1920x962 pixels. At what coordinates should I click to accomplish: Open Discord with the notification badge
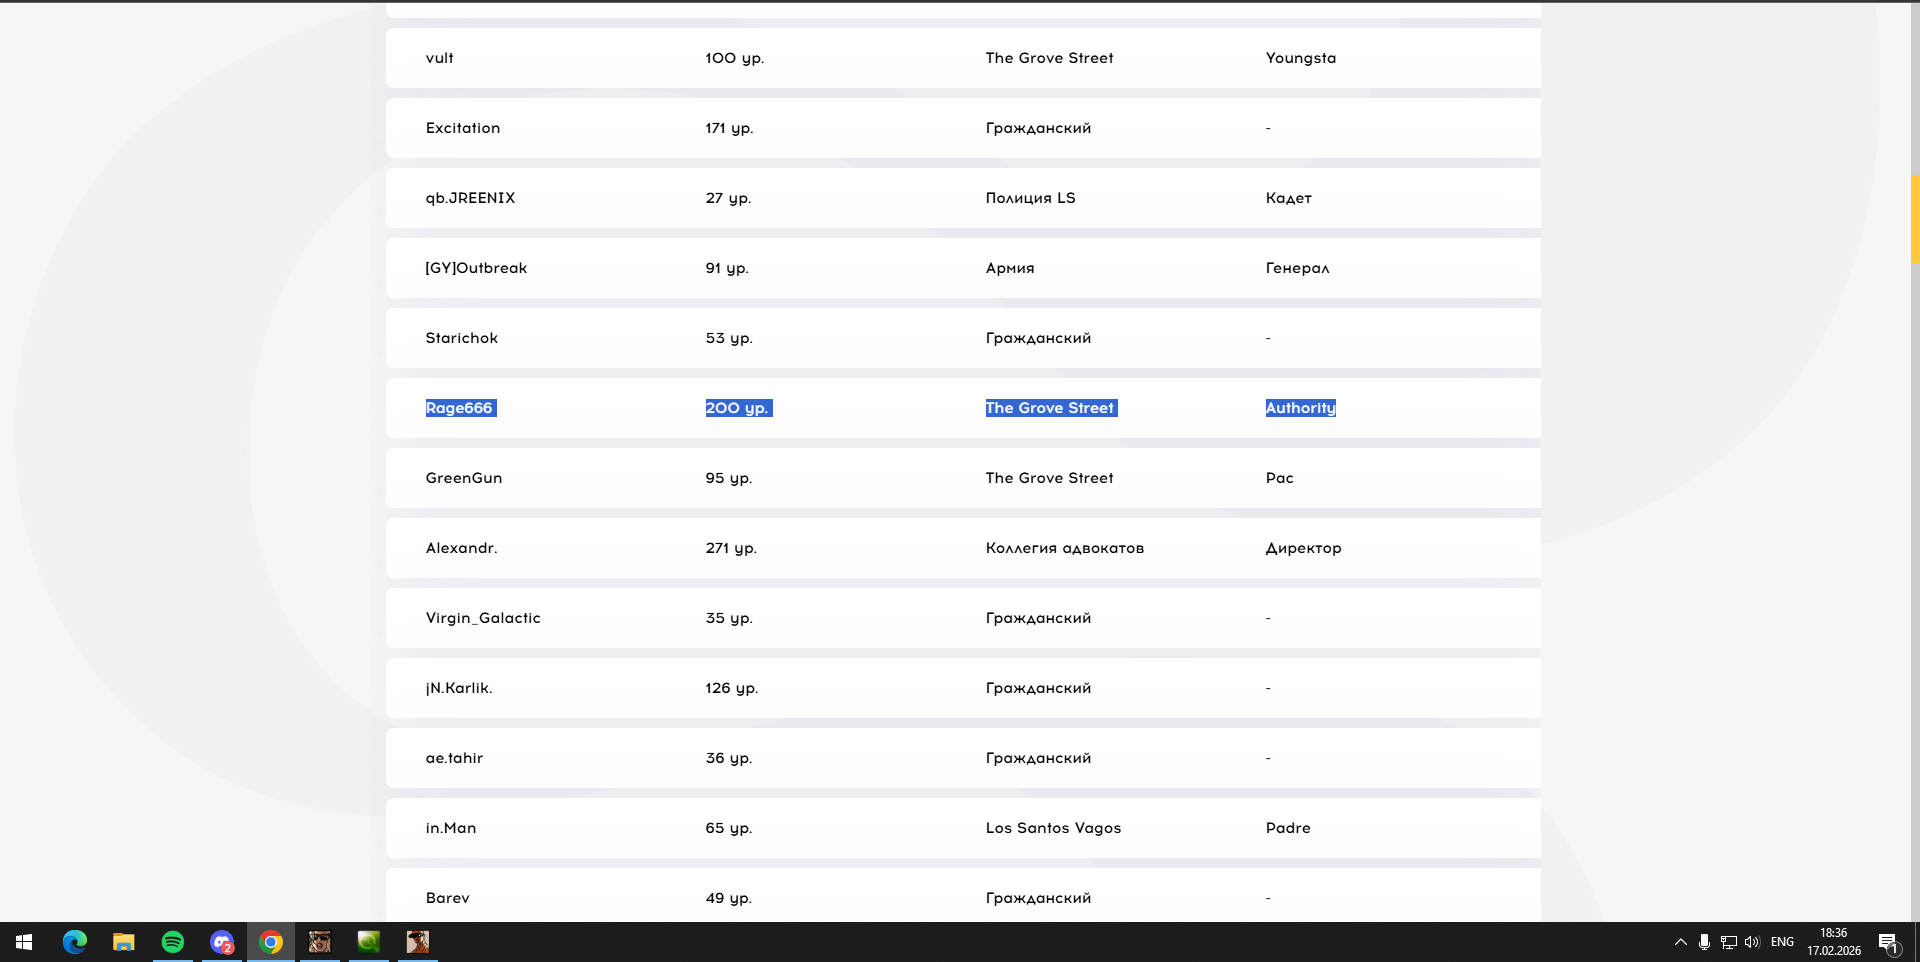[222, 942]
